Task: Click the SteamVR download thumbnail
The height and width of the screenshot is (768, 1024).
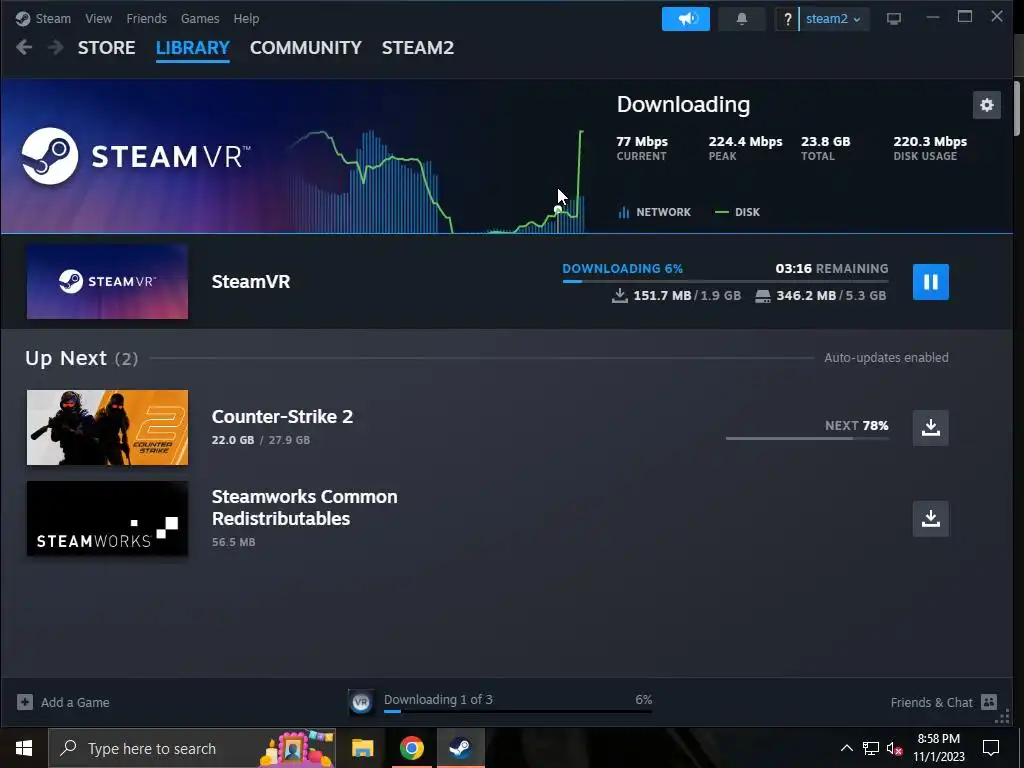Action: pos(107,281)
